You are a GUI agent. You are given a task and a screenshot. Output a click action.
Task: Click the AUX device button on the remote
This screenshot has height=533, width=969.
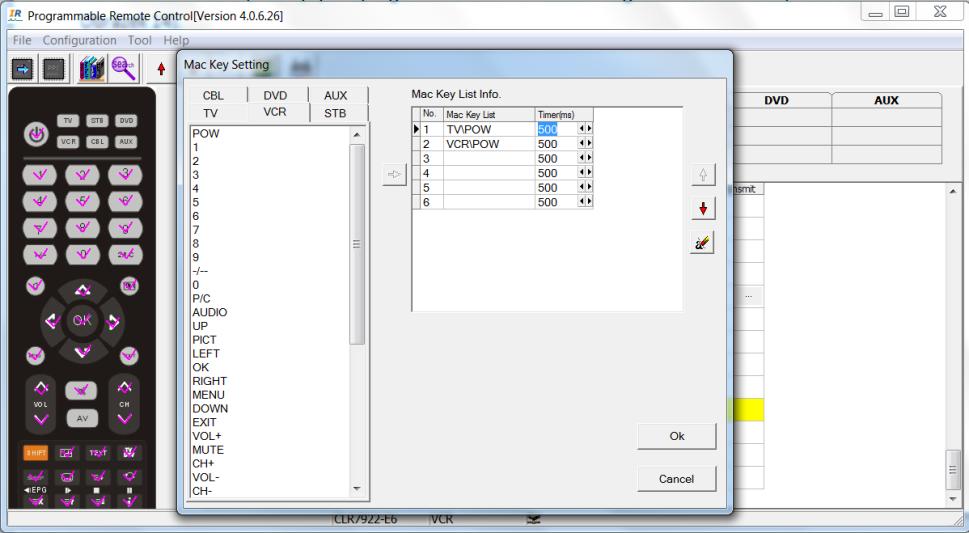tap(126, 142)
